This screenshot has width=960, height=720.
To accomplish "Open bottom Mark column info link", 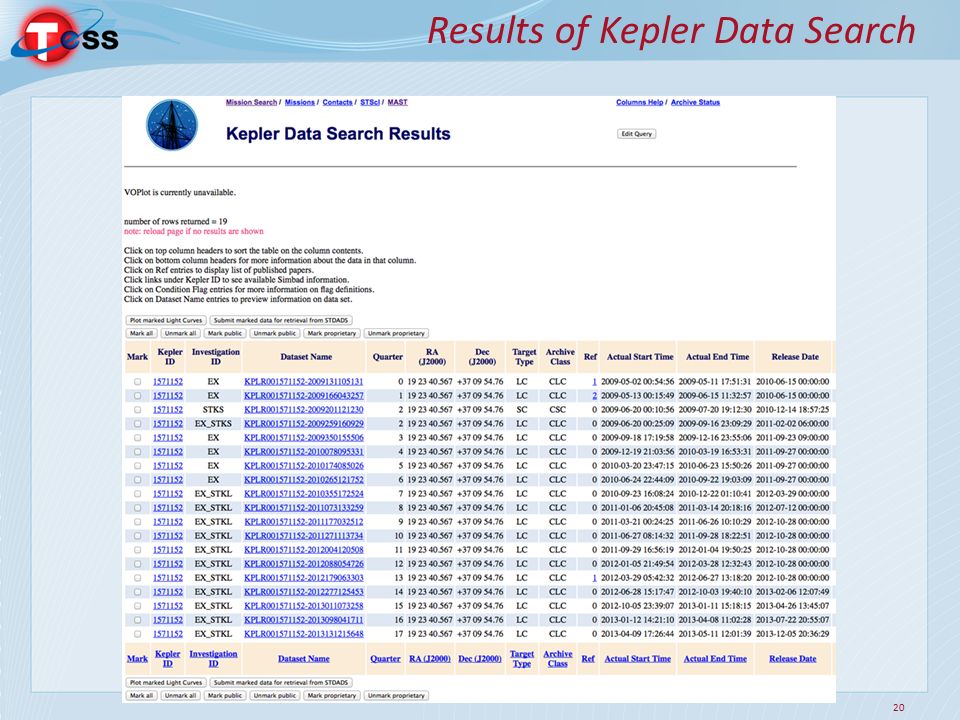I will pos(137,659).
